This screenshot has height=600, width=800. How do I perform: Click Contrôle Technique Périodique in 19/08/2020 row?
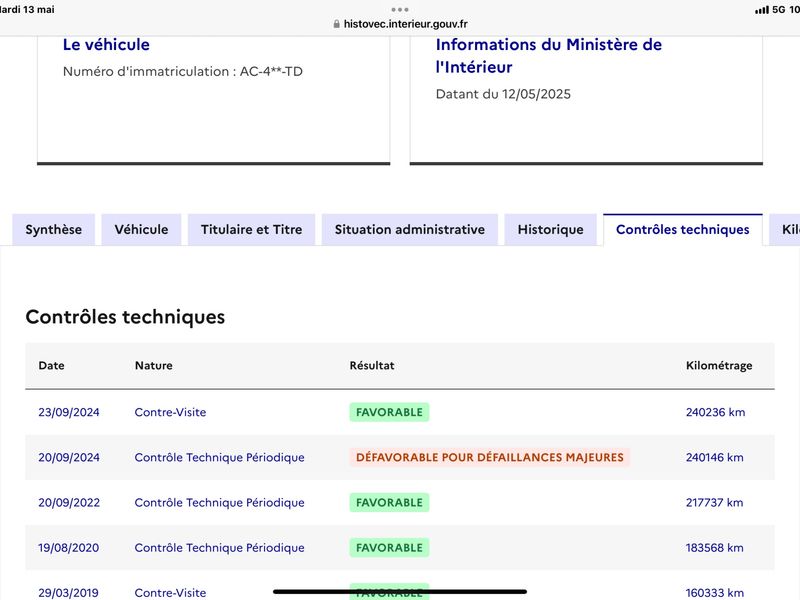click(219, 547)
